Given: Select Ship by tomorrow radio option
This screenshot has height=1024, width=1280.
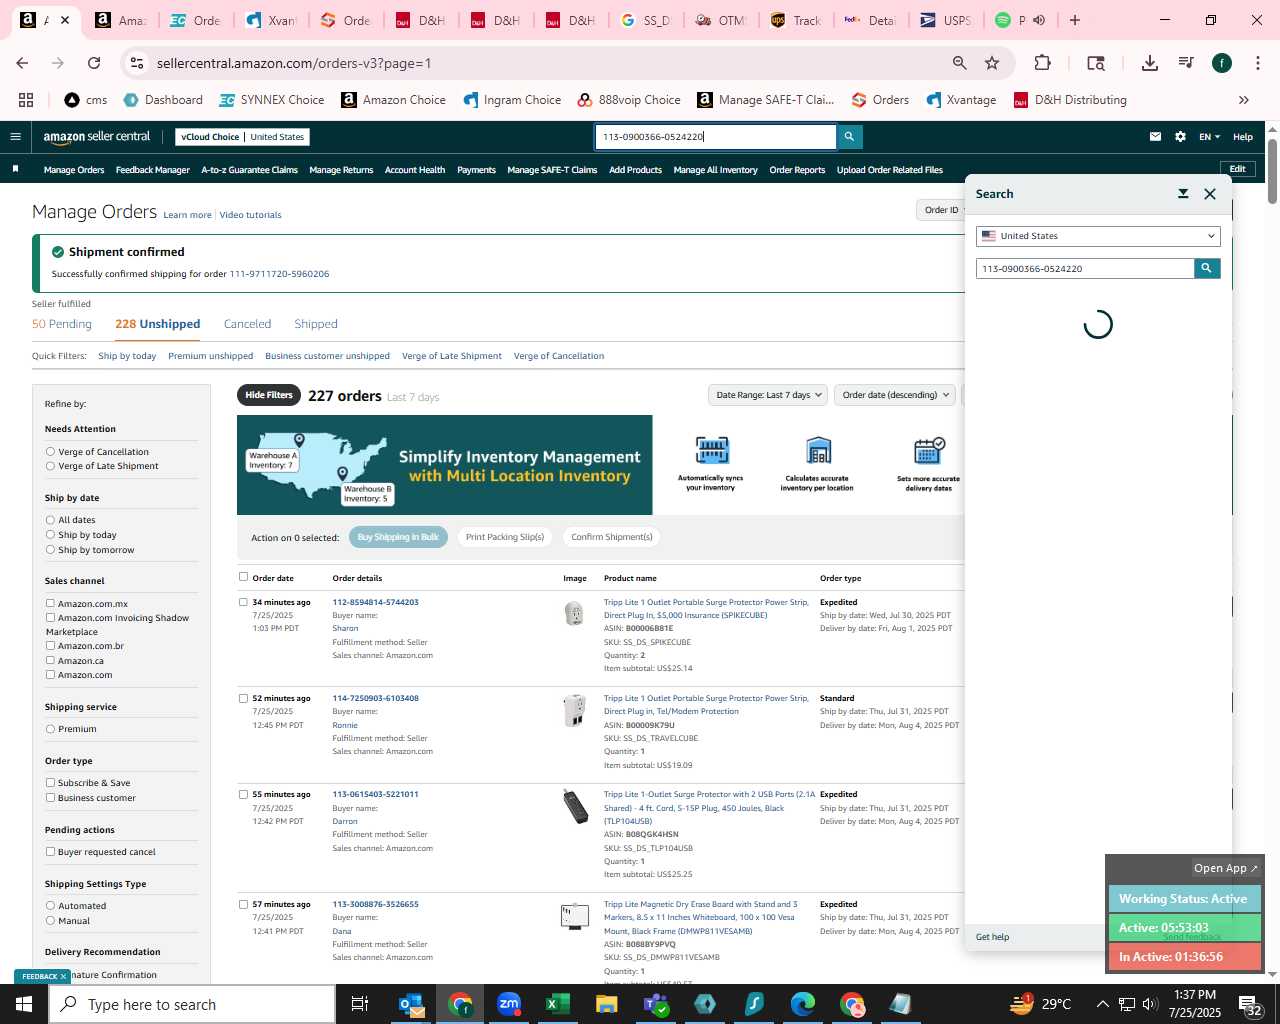Looking at the screenshot, I should click(x=50, y=550).
